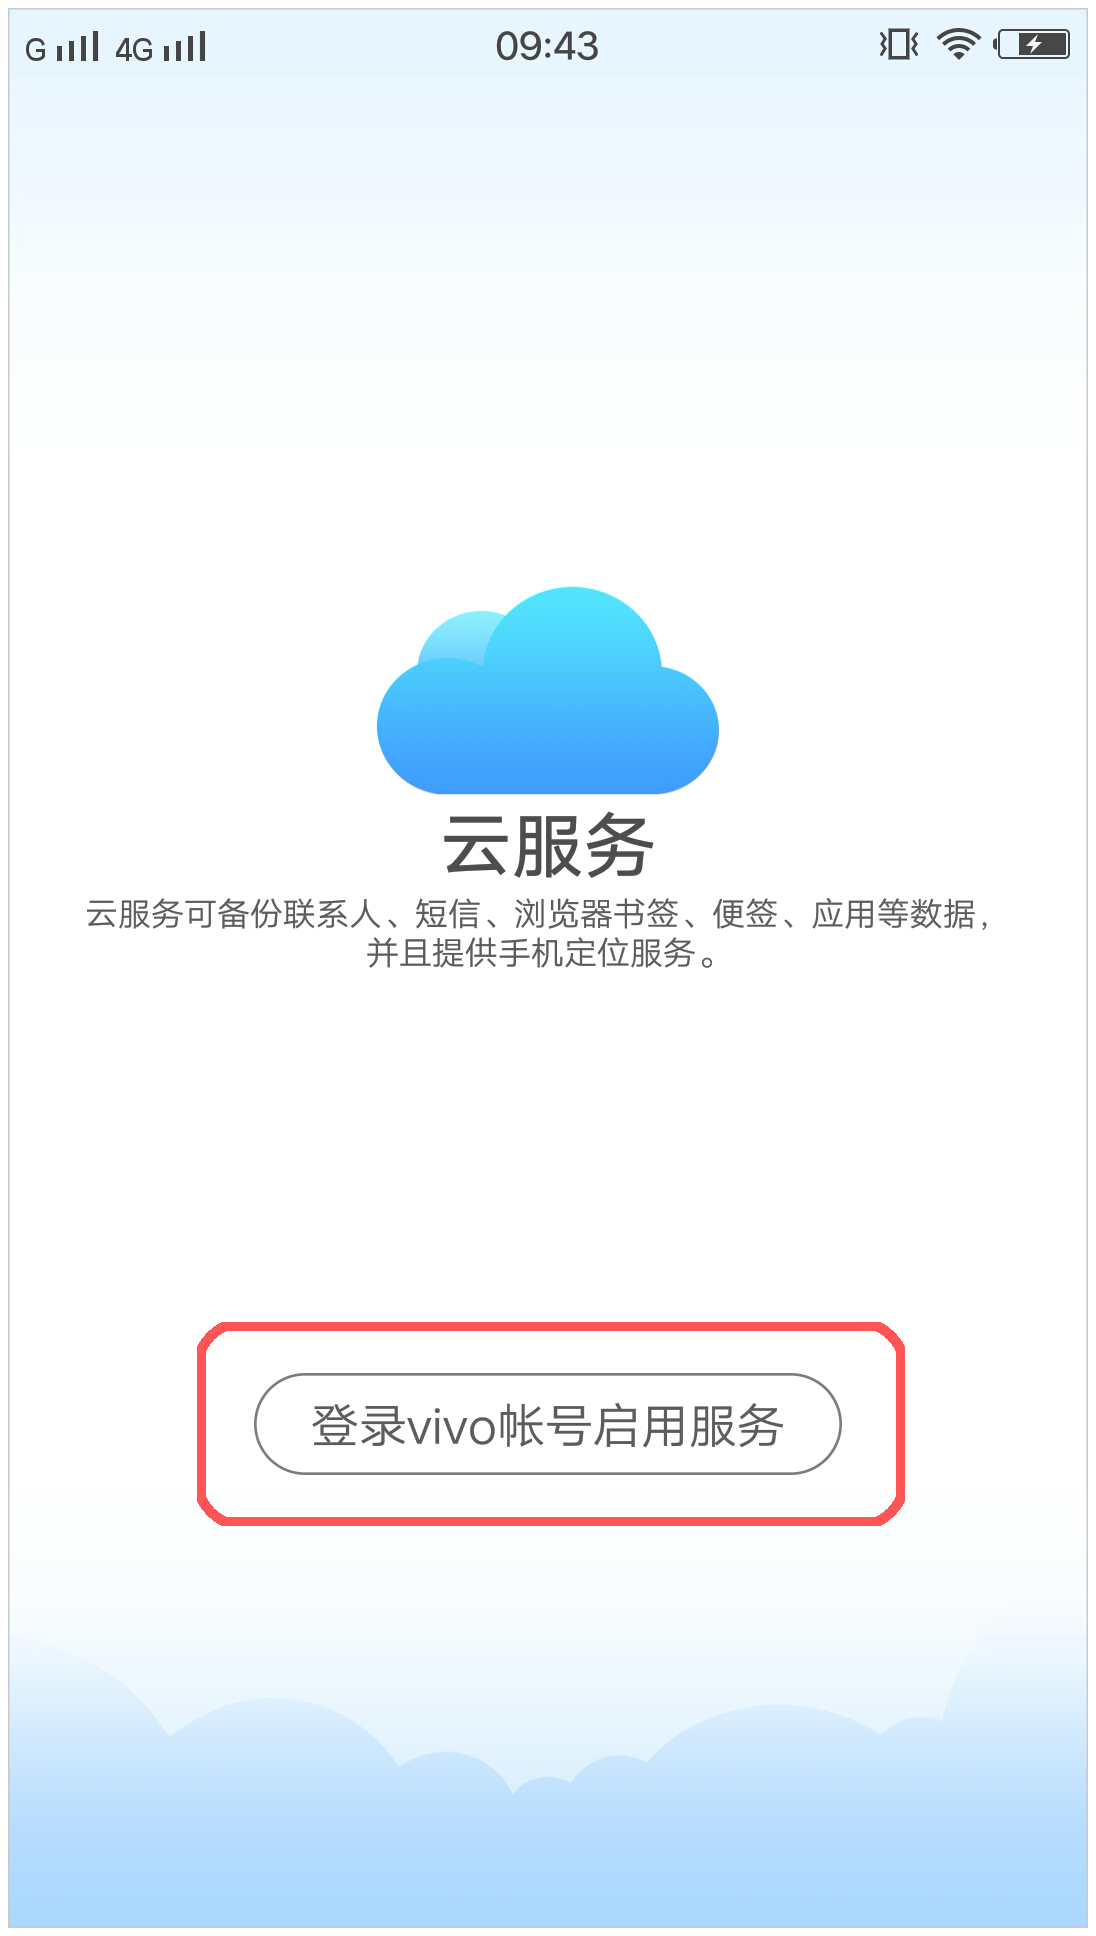
Task: Tap the blue cloud logo
Action: coord(547,690)
